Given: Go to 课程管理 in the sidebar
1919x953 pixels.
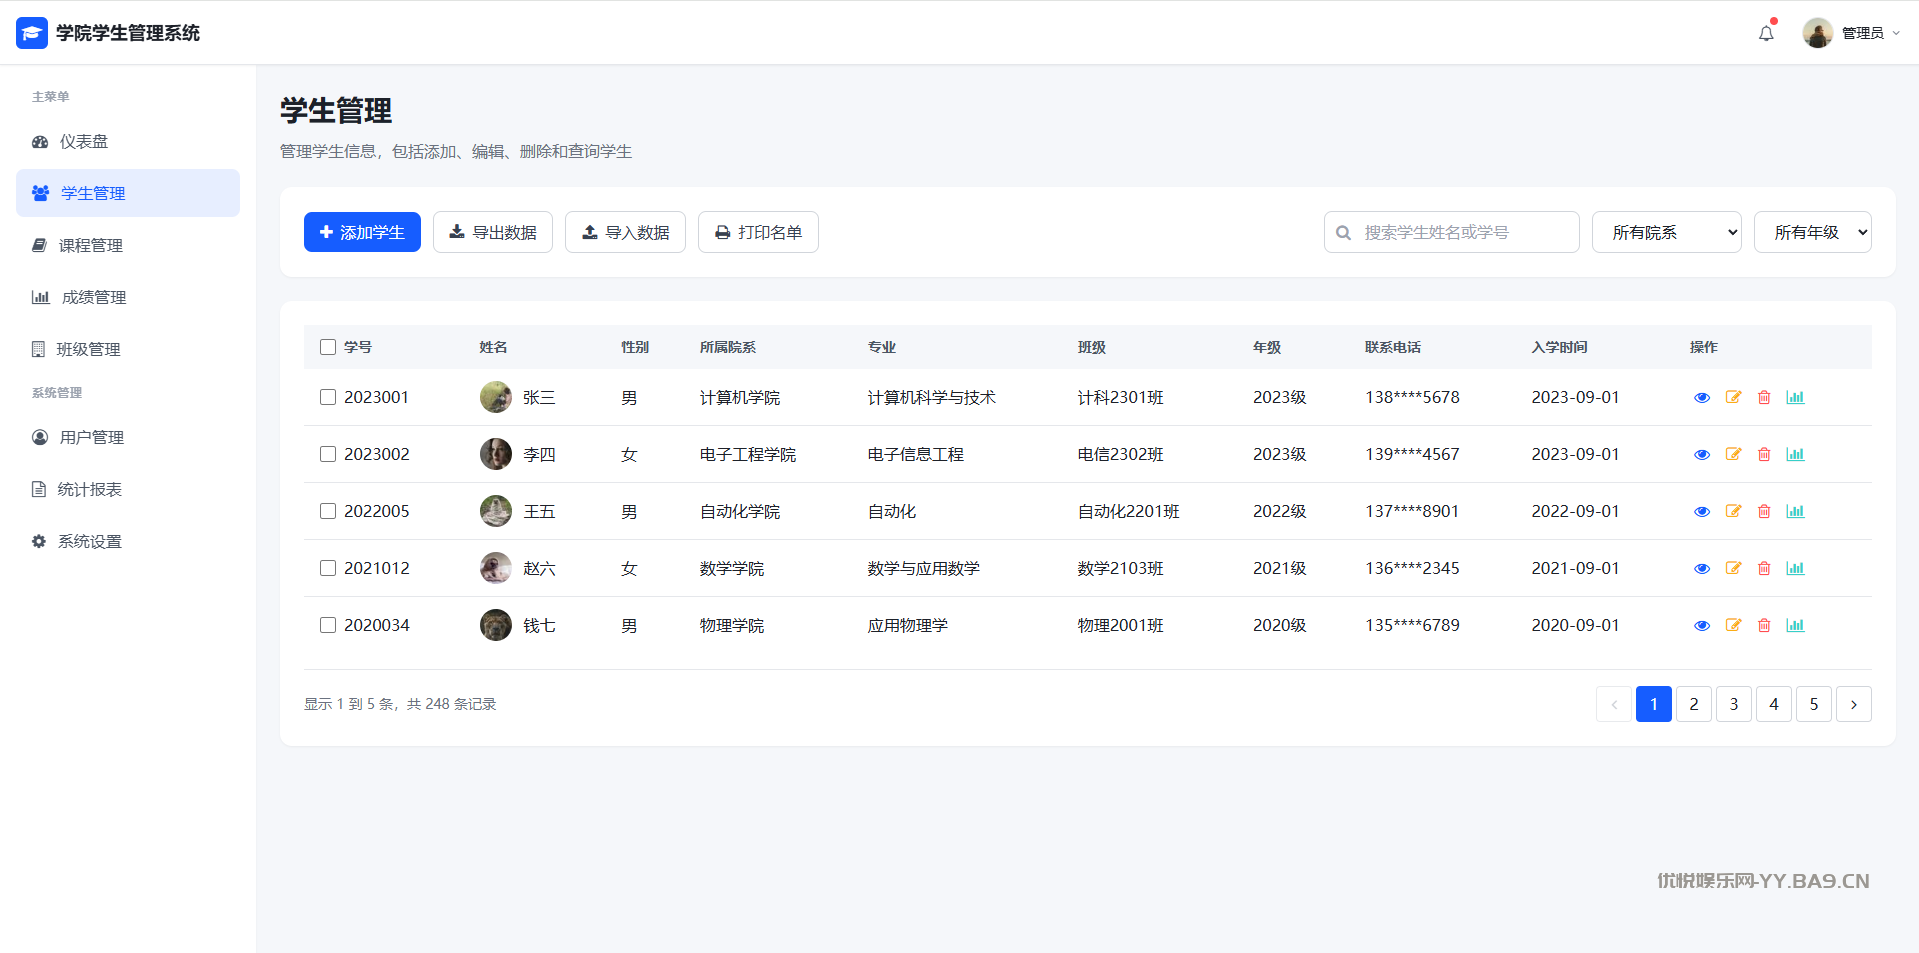Looking at the screenshot, I should pos(90,245).
